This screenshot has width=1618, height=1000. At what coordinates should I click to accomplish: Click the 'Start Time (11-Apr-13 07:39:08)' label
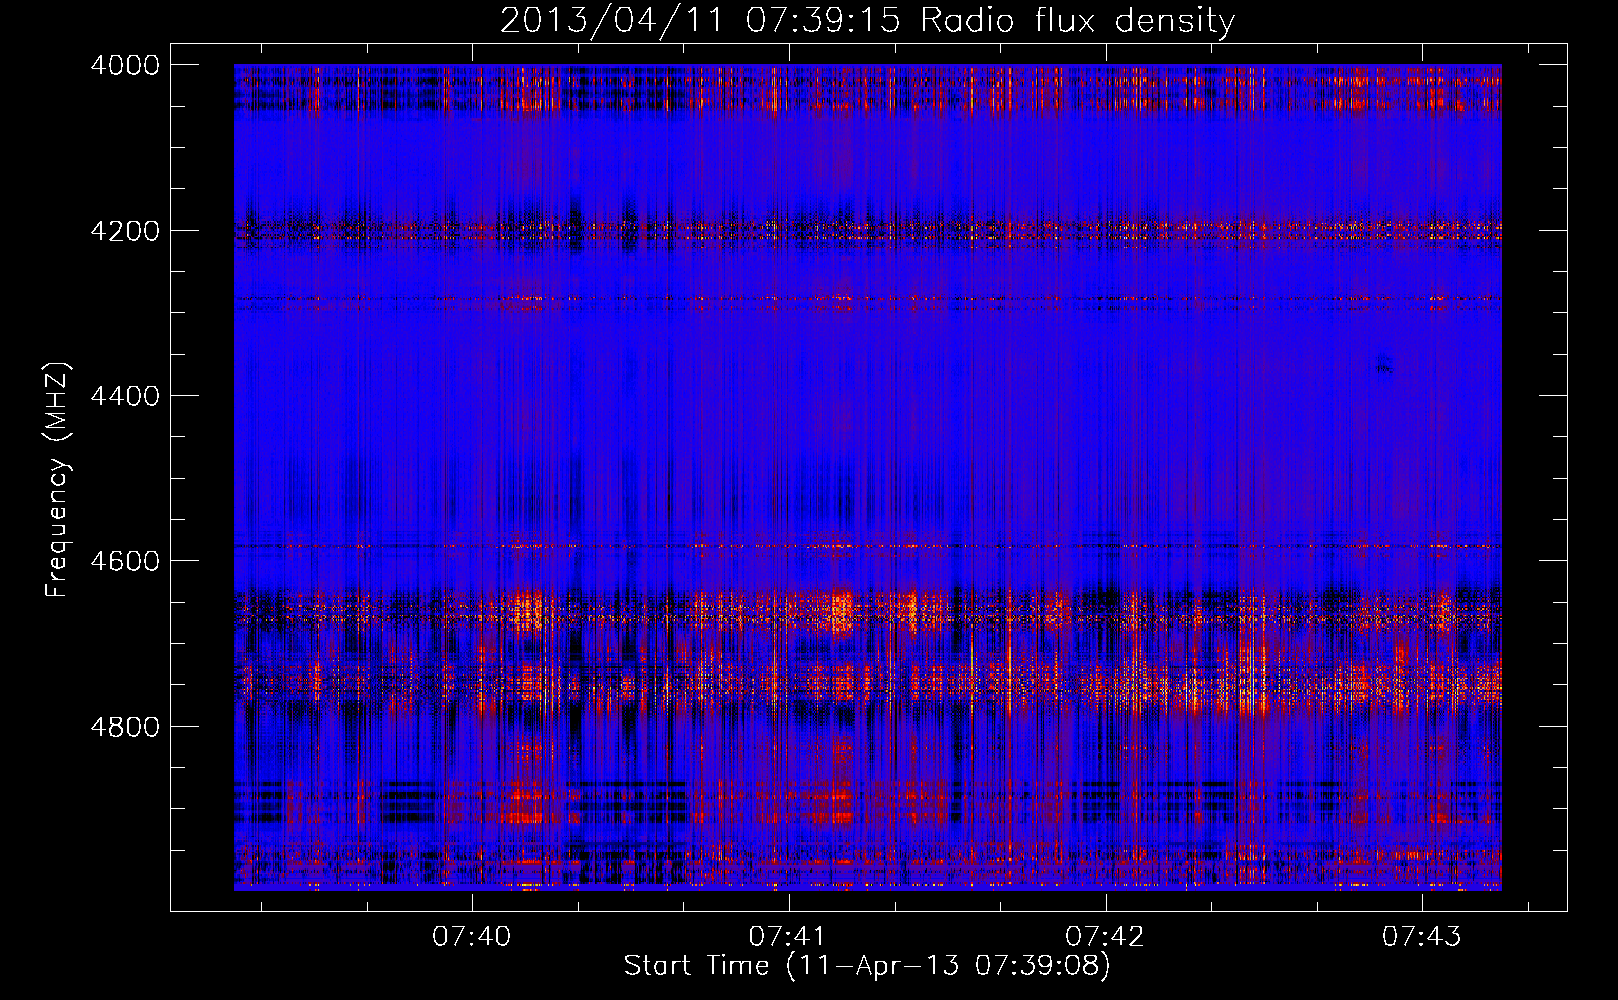867,966
